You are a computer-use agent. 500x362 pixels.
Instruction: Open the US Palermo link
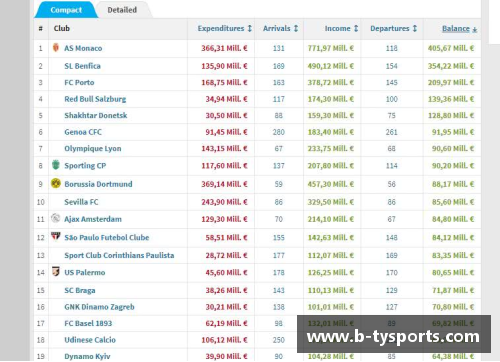coord(85,272)
